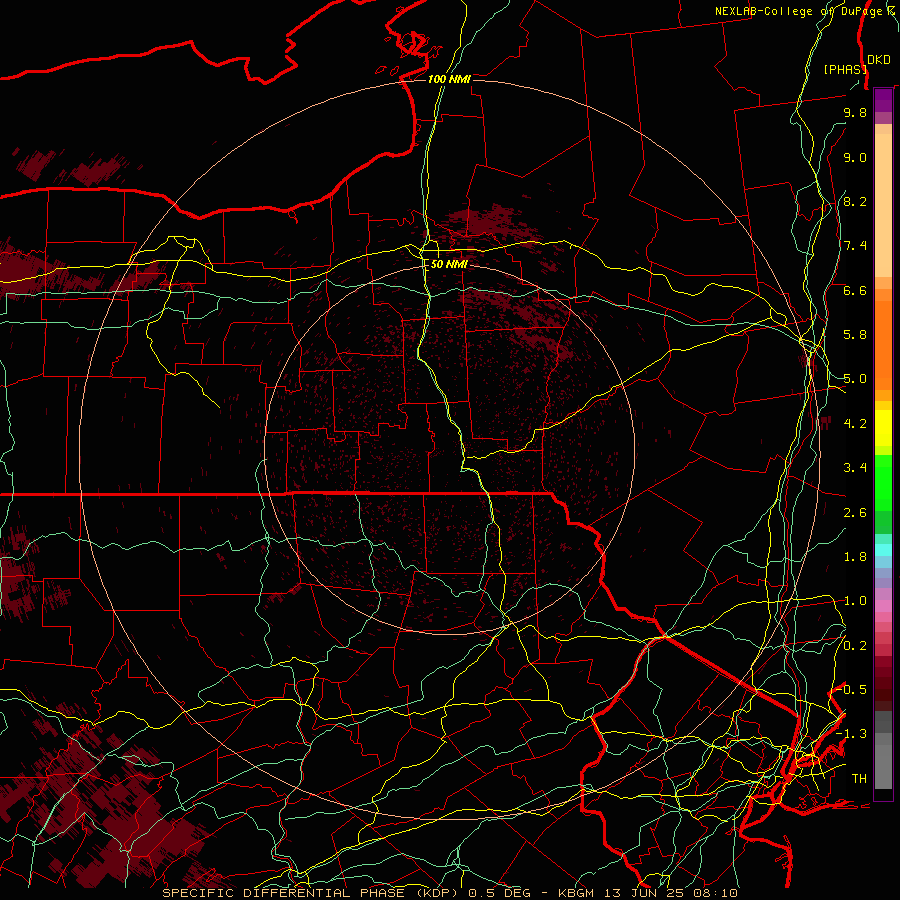Select the 0.2 value on the color scale
900x900 pixels.
coord(855,646)
